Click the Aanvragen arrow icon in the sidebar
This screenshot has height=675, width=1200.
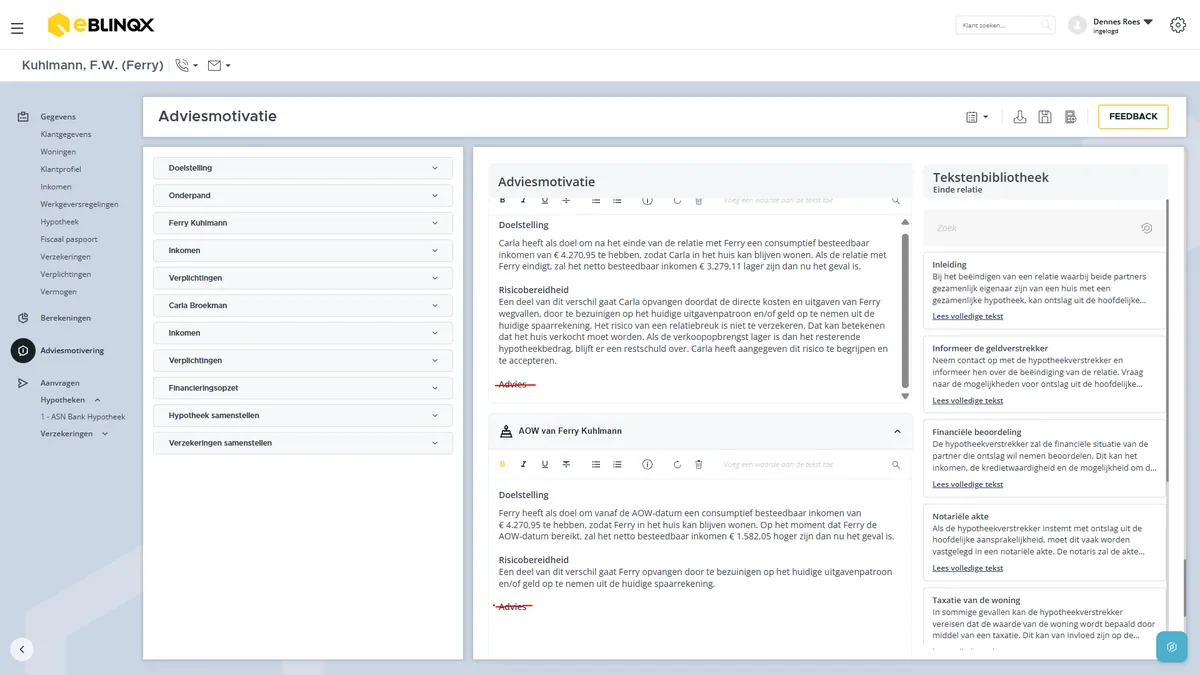pos(23,383)
